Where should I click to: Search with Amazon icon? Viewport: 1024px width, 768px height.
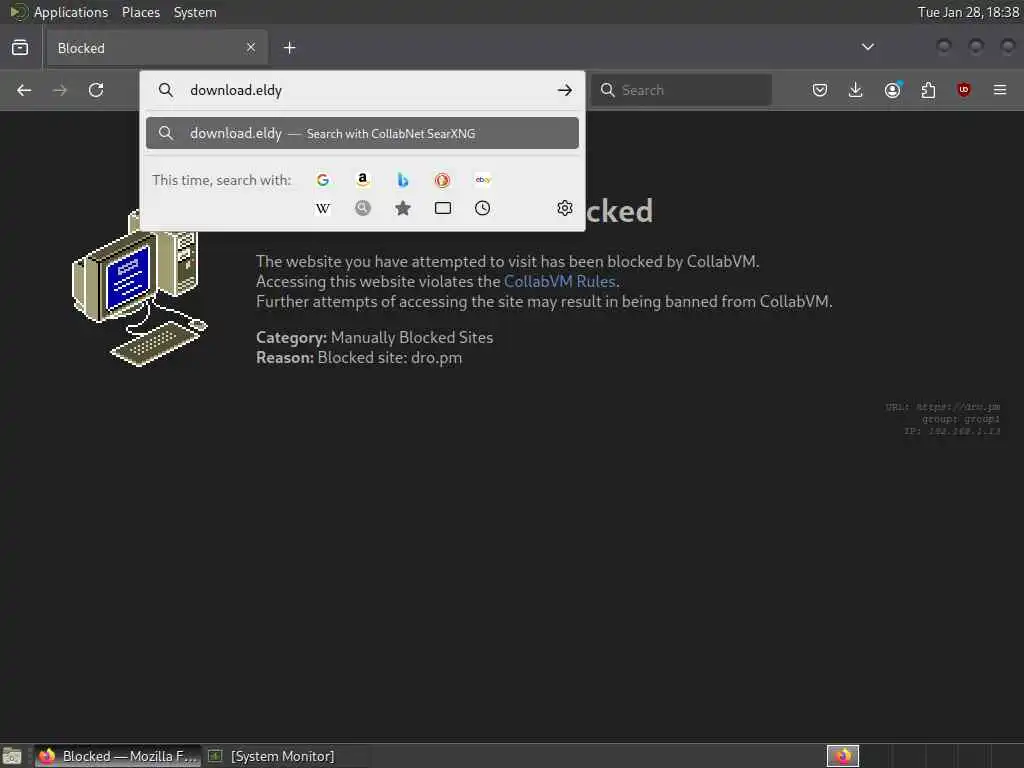coord(362,180)
